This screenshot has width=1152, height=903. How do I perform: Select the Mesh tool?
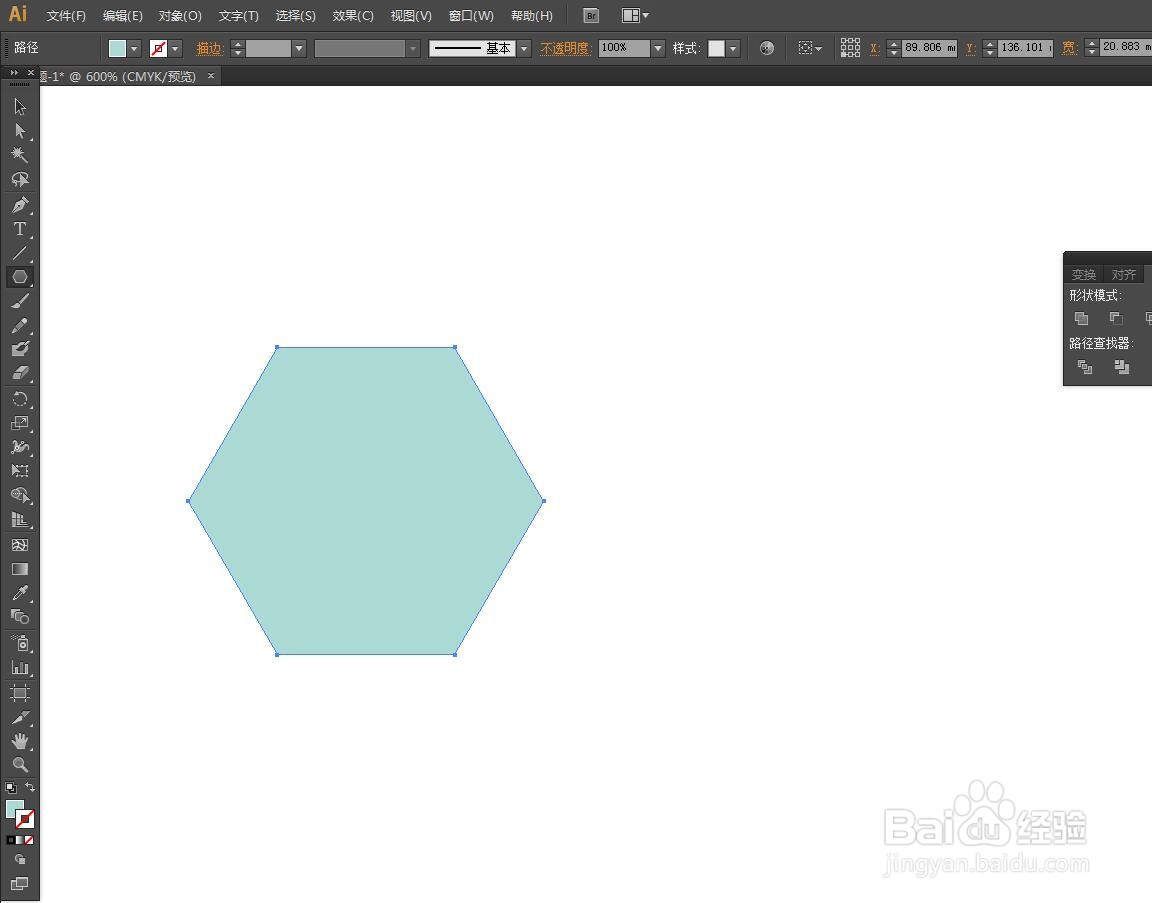[20, 545]
